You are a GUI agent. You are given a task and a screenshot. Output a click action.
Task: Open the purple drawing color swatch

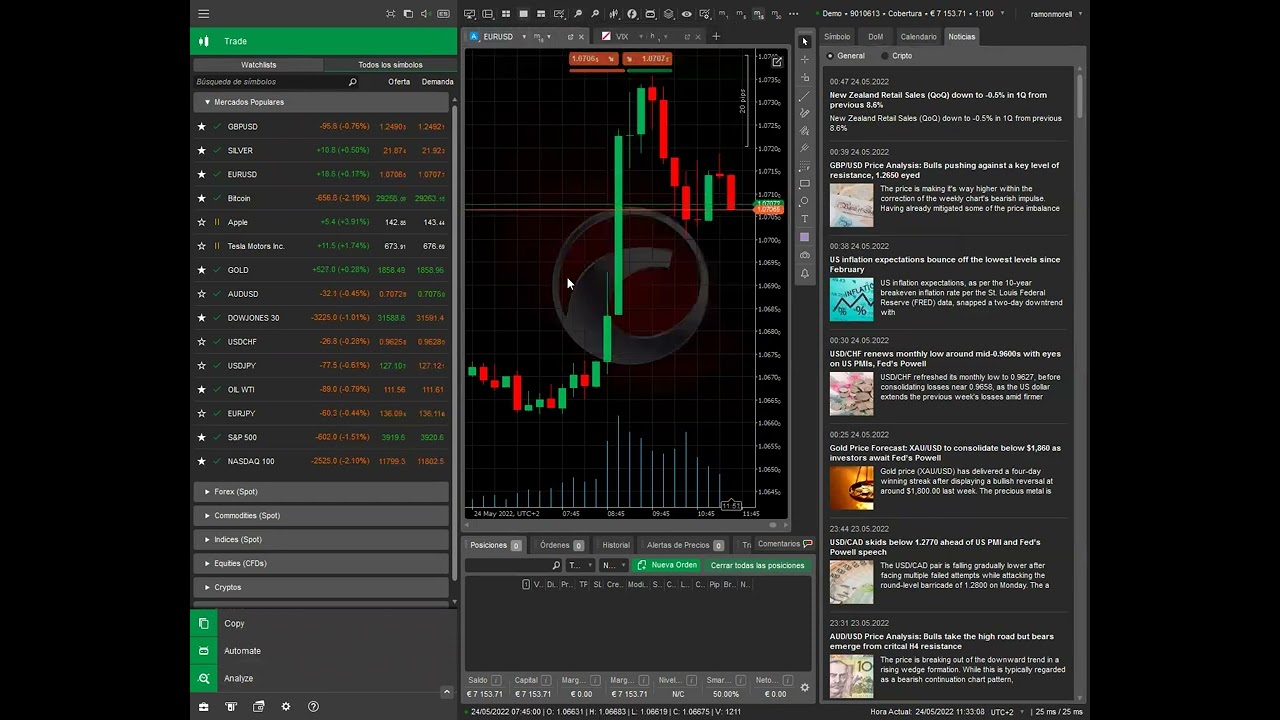coord(805,237)
